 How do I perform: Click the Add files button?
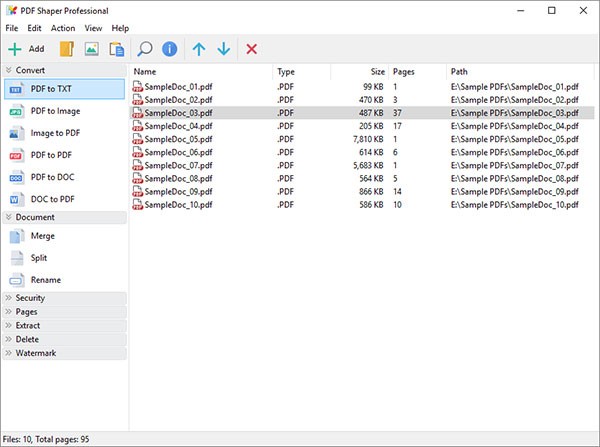(x=27, y=48)
